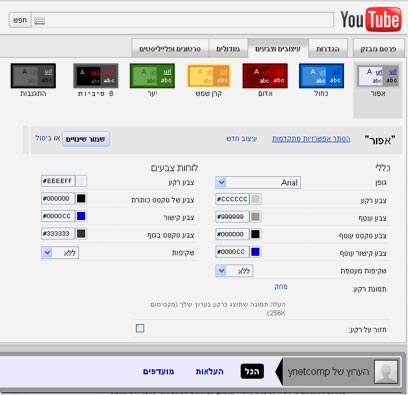This screenshot has width=408, height=395.
Task: Open the הגדרות settings tab
Action: (x=328, y=49)
